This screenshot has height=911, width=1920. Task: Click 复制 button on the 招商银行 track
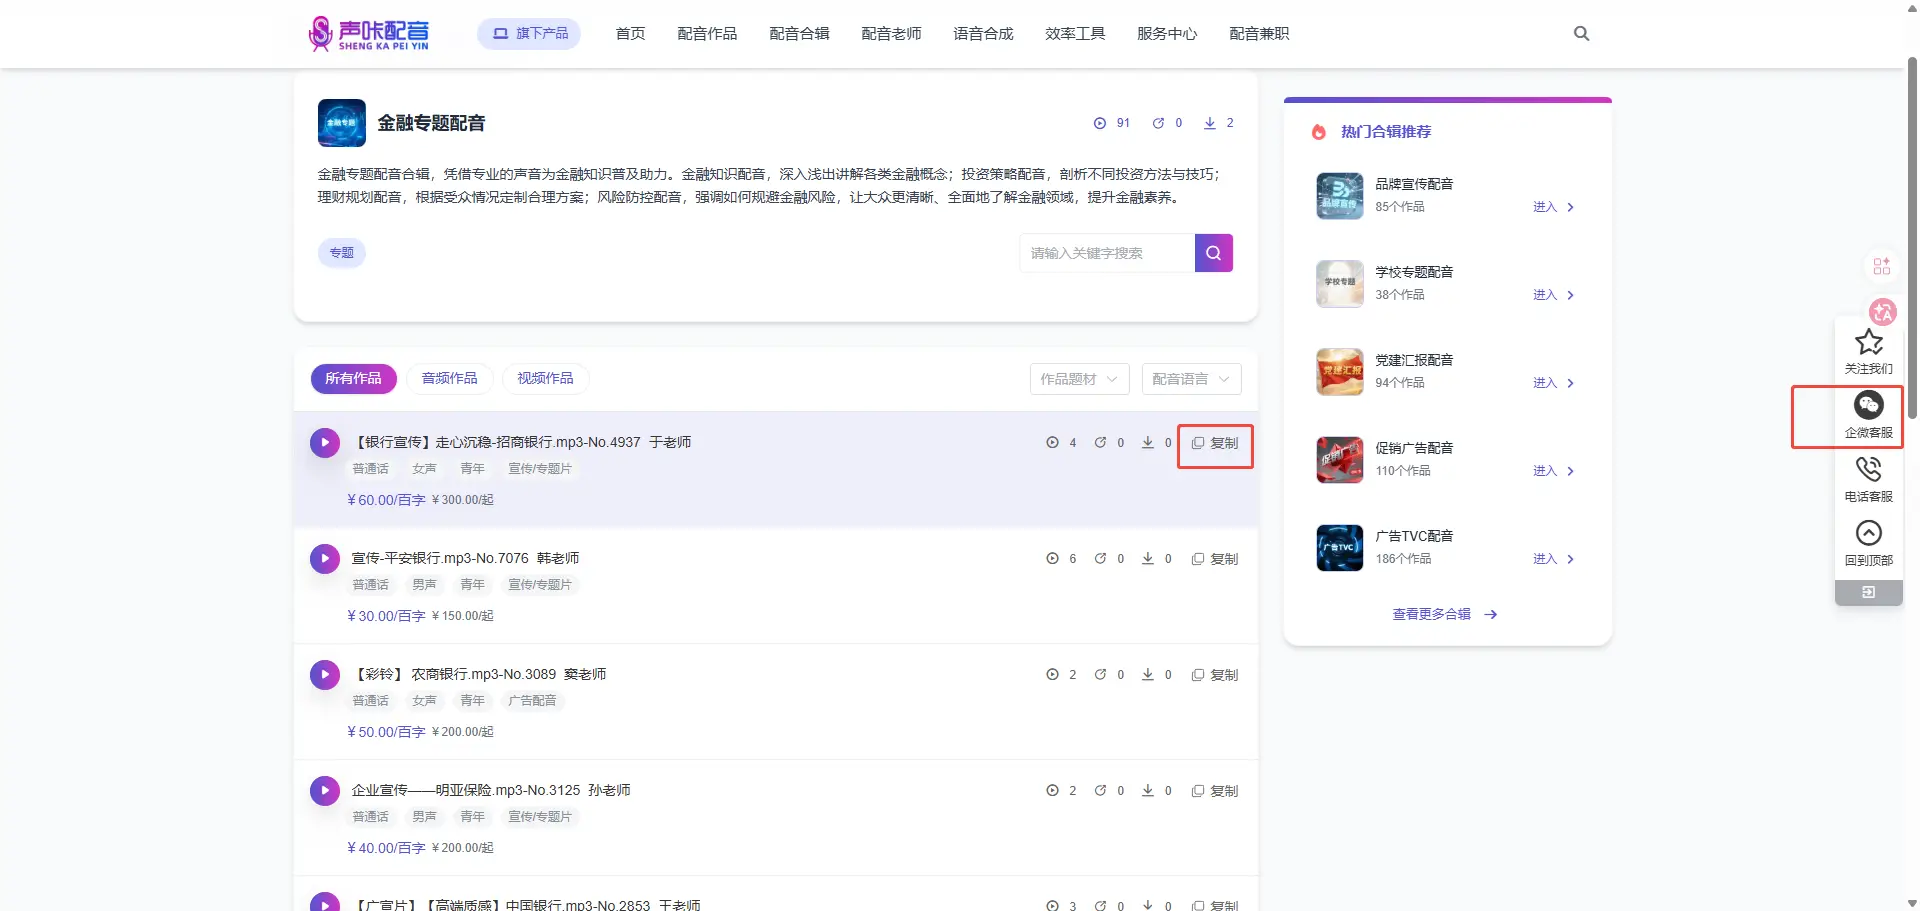[x=1215, y=443]
